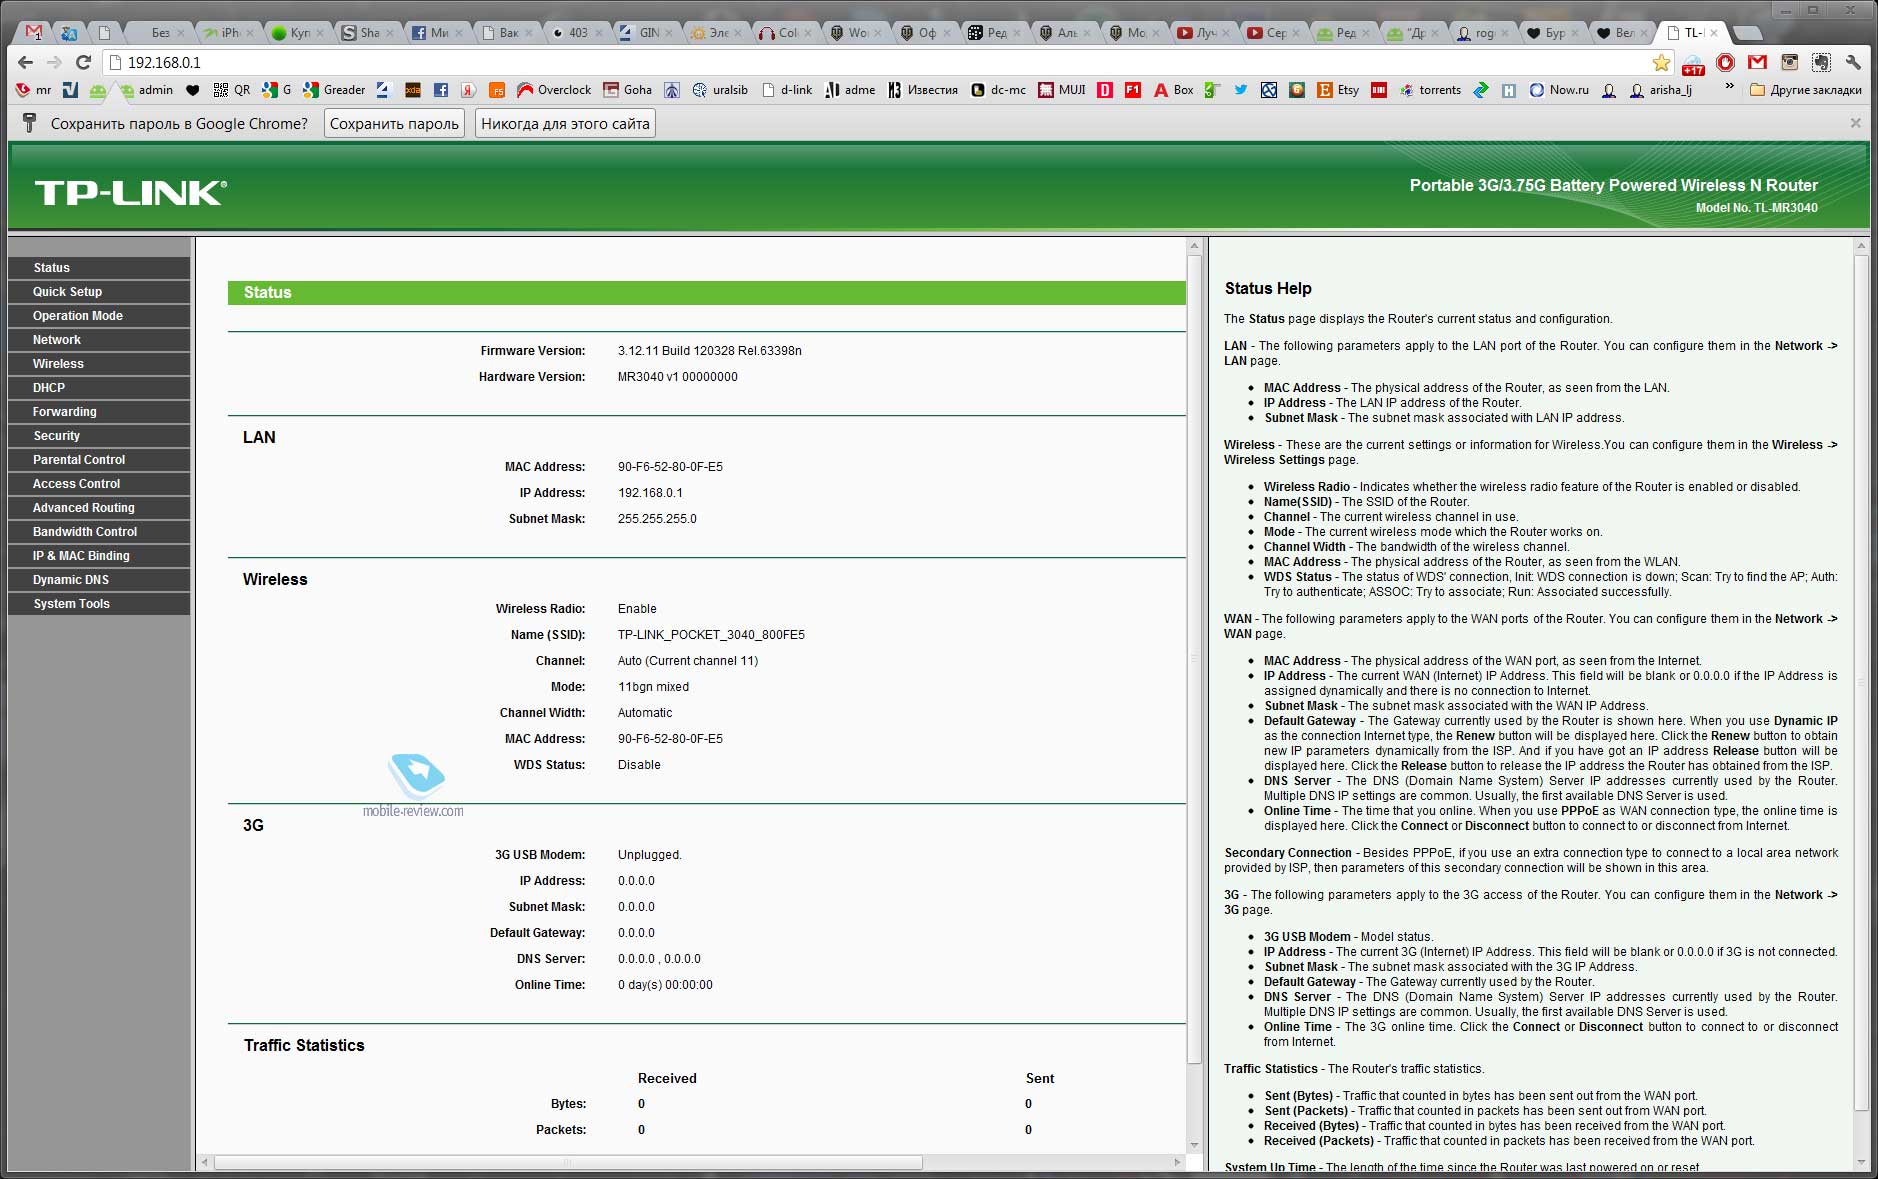This screenshot has height=1179, width=1878.
Task: Open Parental Control menu item
Action: tap(99, 460)
